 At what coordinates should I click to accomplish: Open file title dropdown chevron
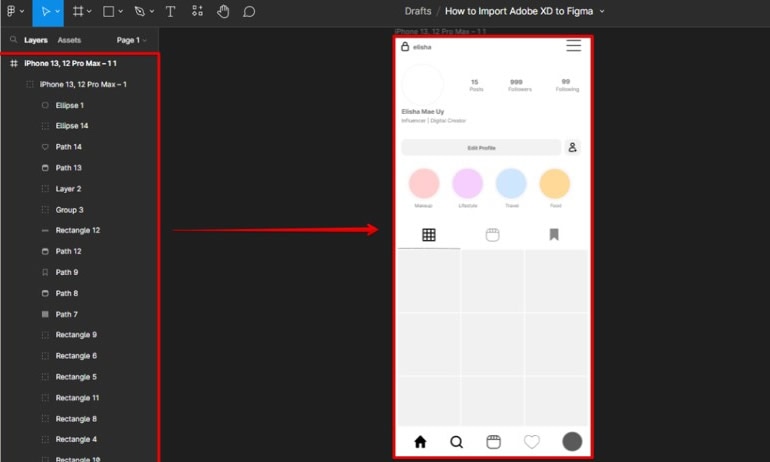(602, 11)
